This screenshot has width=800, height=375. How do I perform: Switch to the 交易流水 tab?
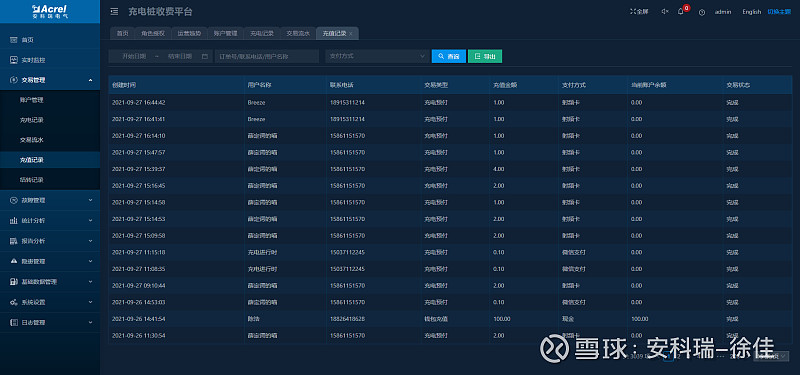[298, 33]
